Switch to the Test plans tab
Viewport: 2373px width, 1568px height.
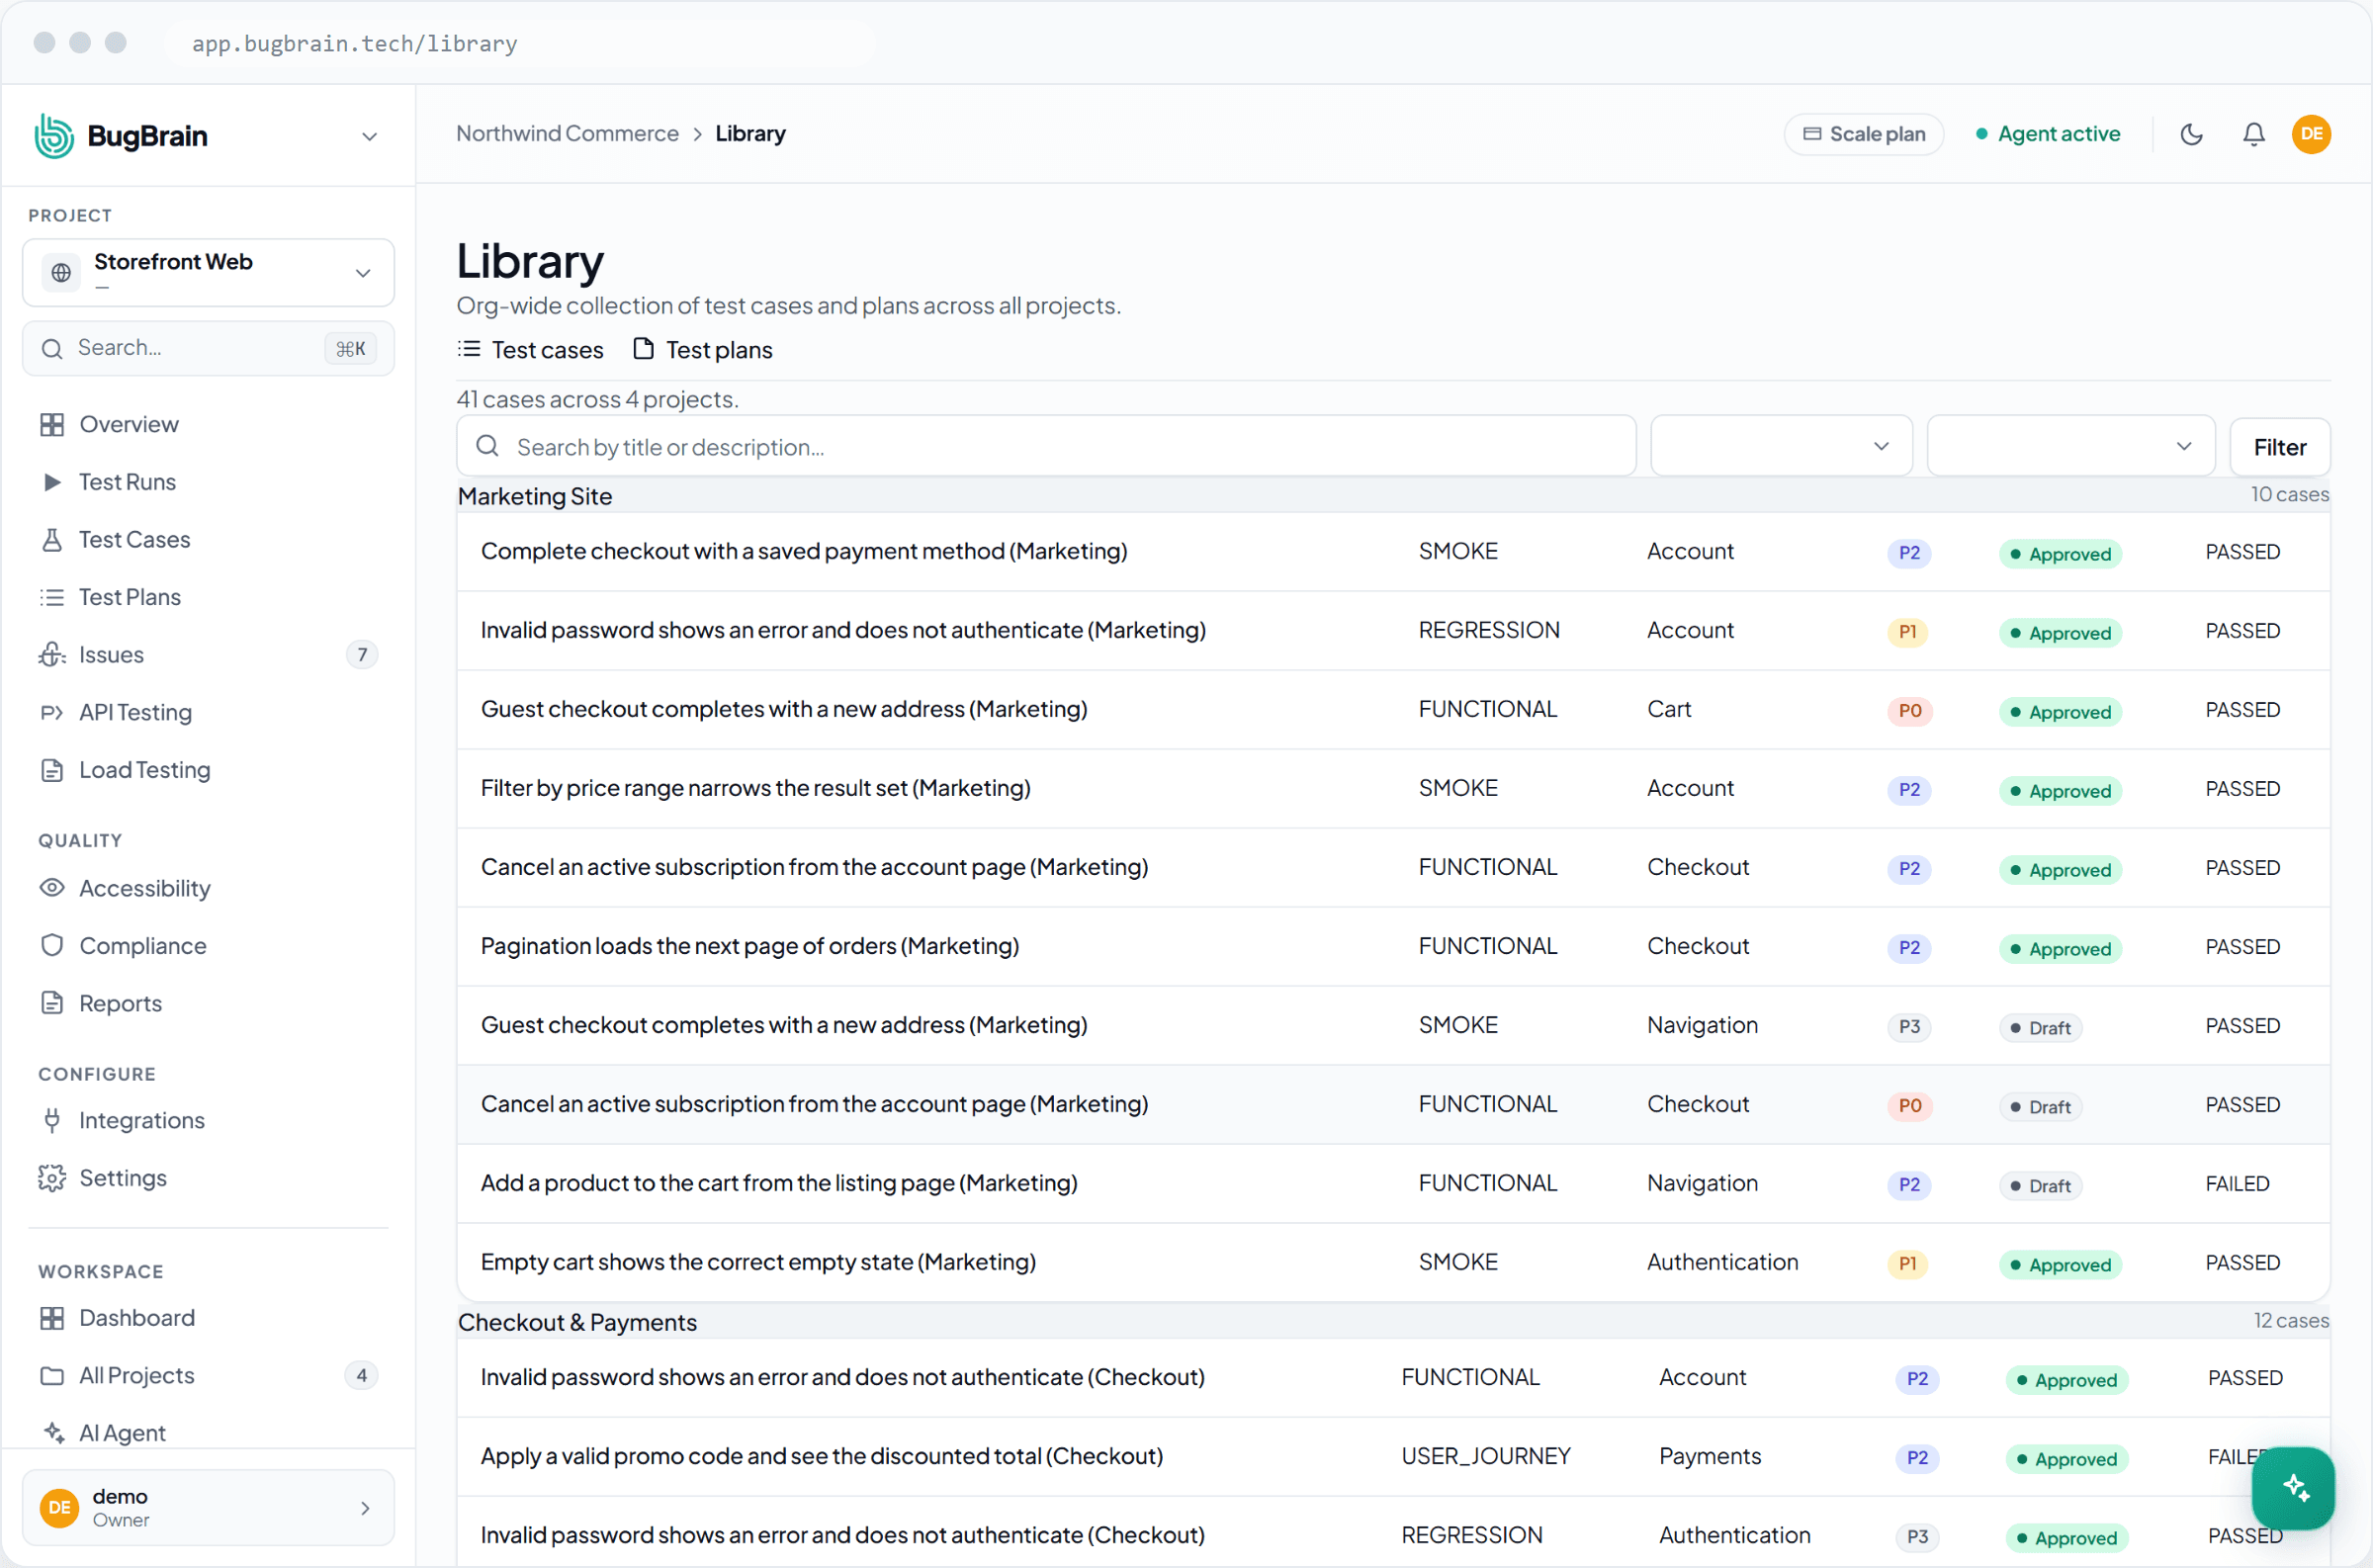(x=703, y=350)
